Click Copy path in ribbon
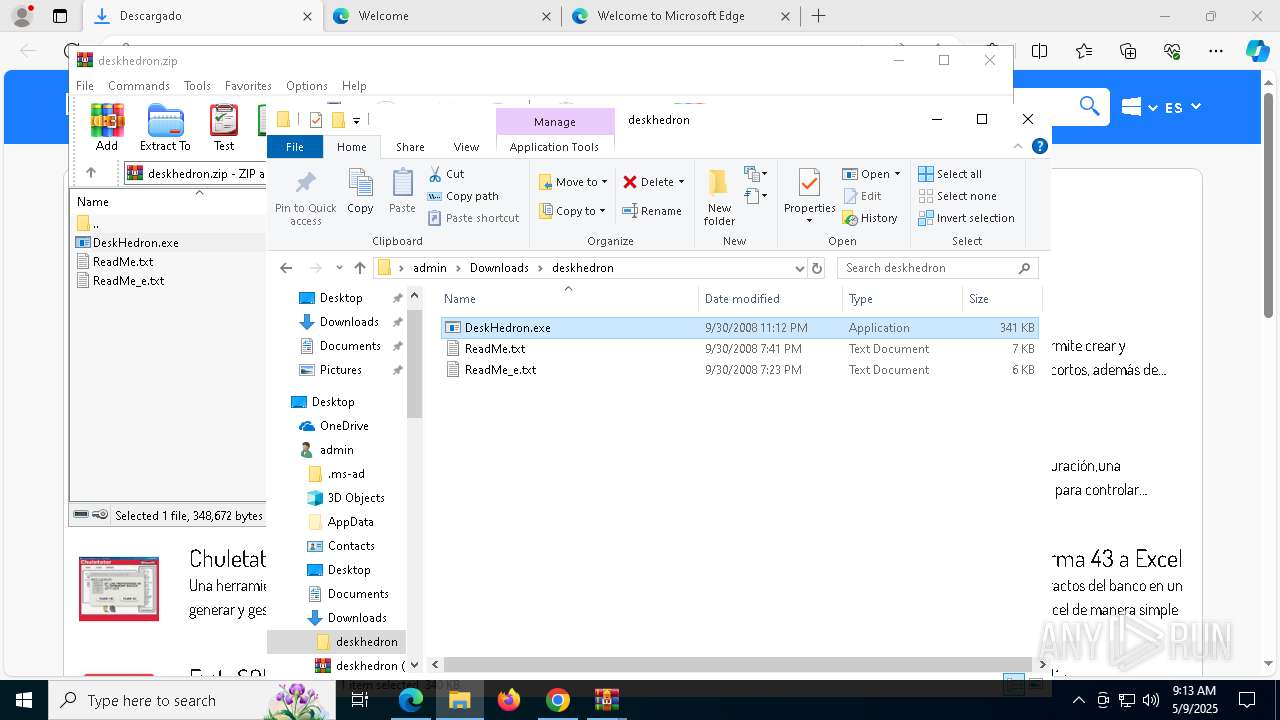 coord(463,196)
